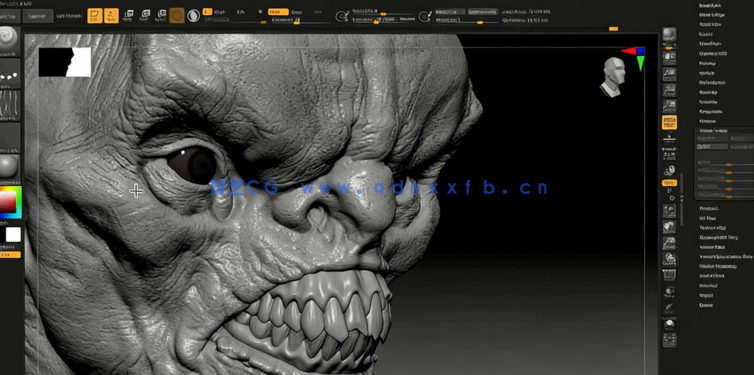This screenshot has height=375, width=754.
Task: Select the white secondary color swatch
Action: [x=13, y=235]
